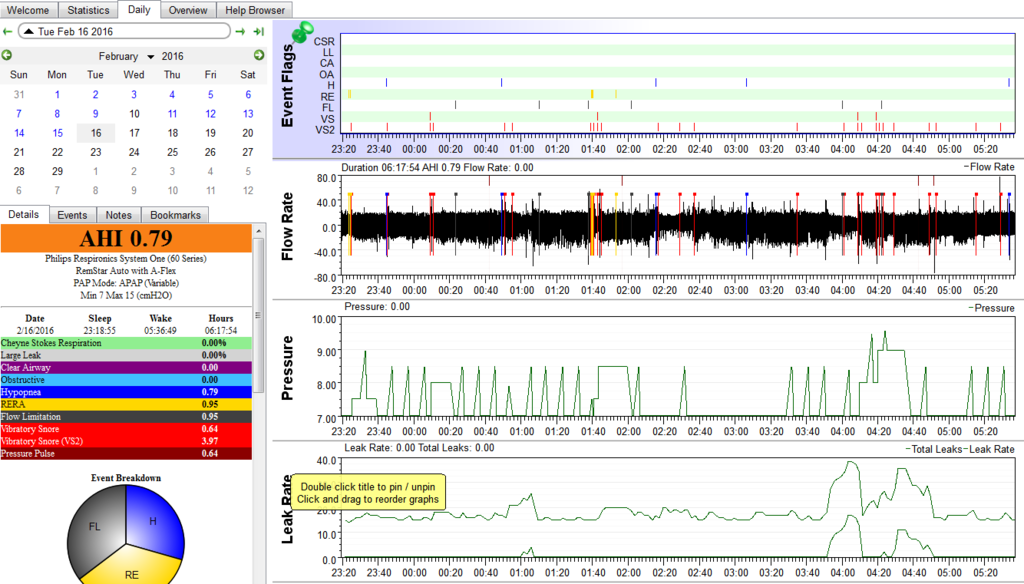Open the Bookmarks tab

click(175, 215)
